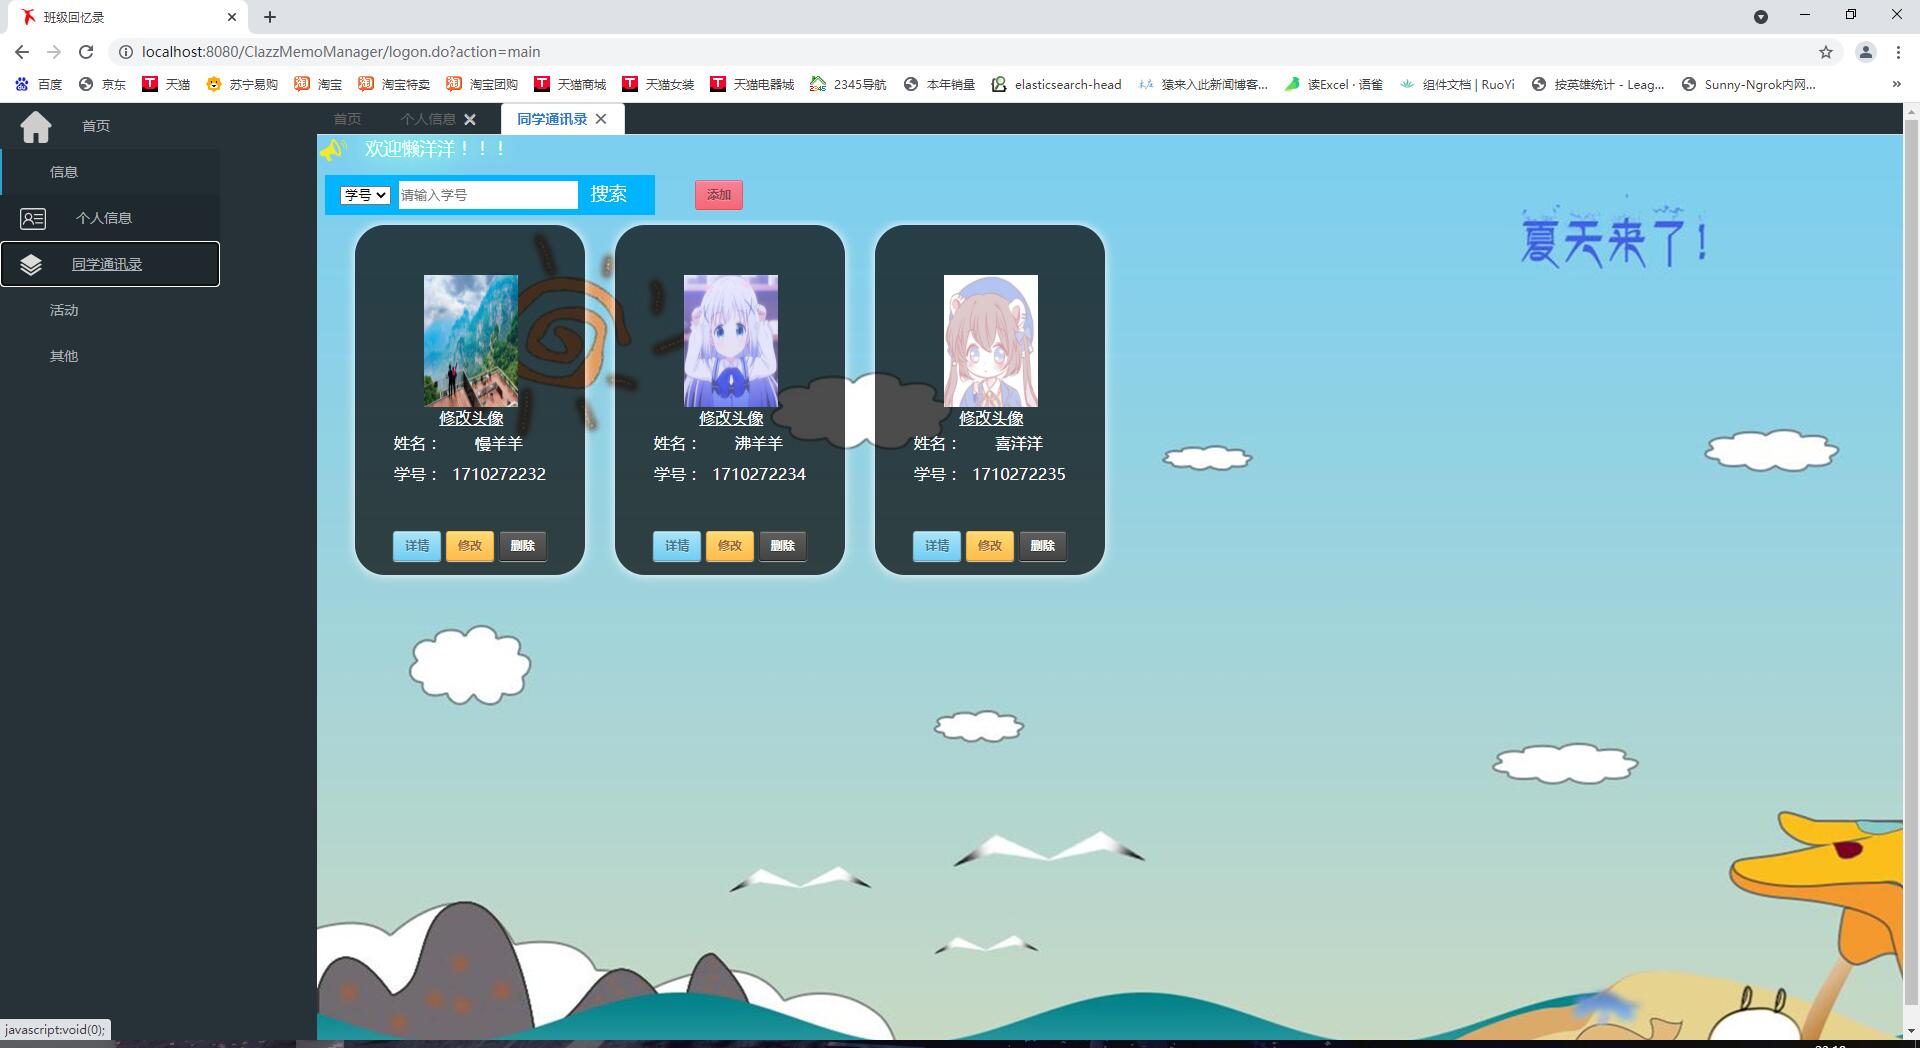Click 修改 for 慢羊羊
The height and width of the screenshot is (1048, 1920).
pyautogui.click(x=470, y=546)
